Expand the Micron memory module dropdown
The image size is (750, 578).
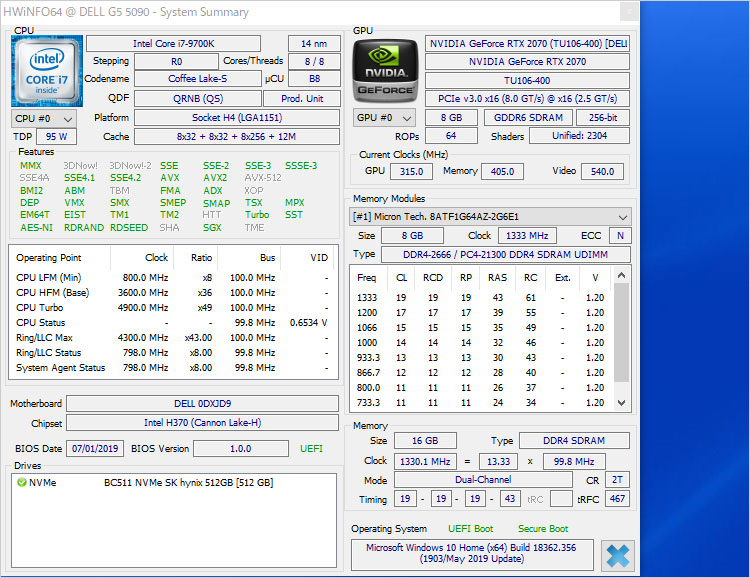pos(490,217)
